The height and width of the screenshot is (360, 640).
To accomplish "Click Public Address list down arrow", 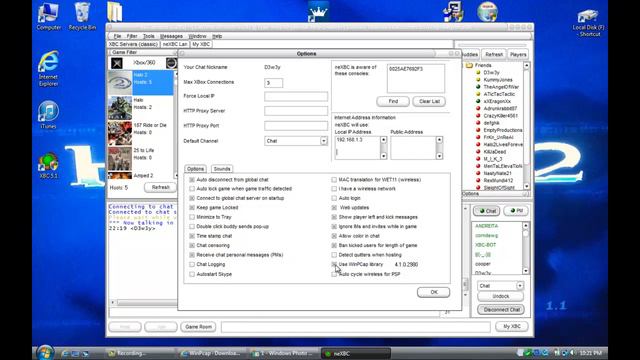I will (x=439, y=156).
